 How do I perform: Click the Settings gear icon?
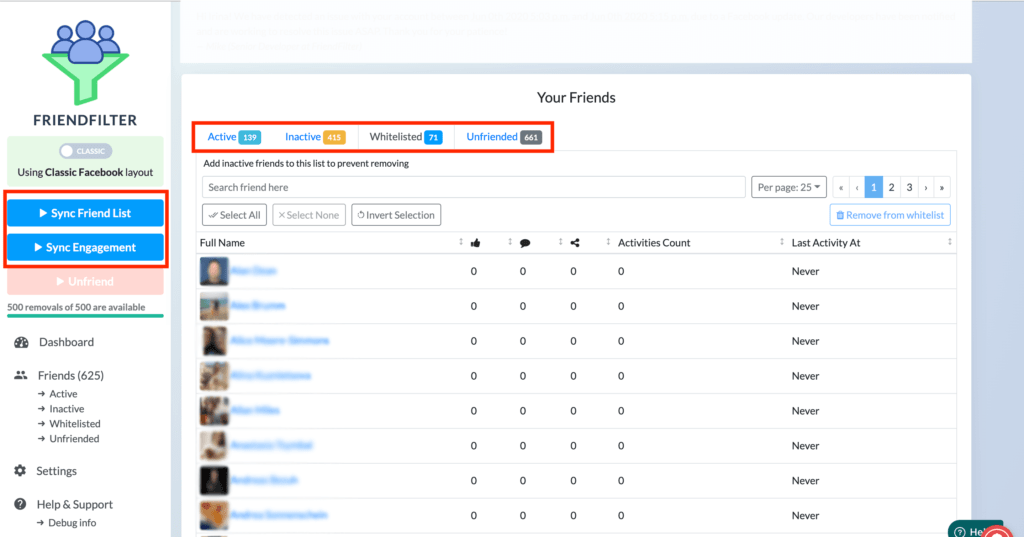(20, 471)
